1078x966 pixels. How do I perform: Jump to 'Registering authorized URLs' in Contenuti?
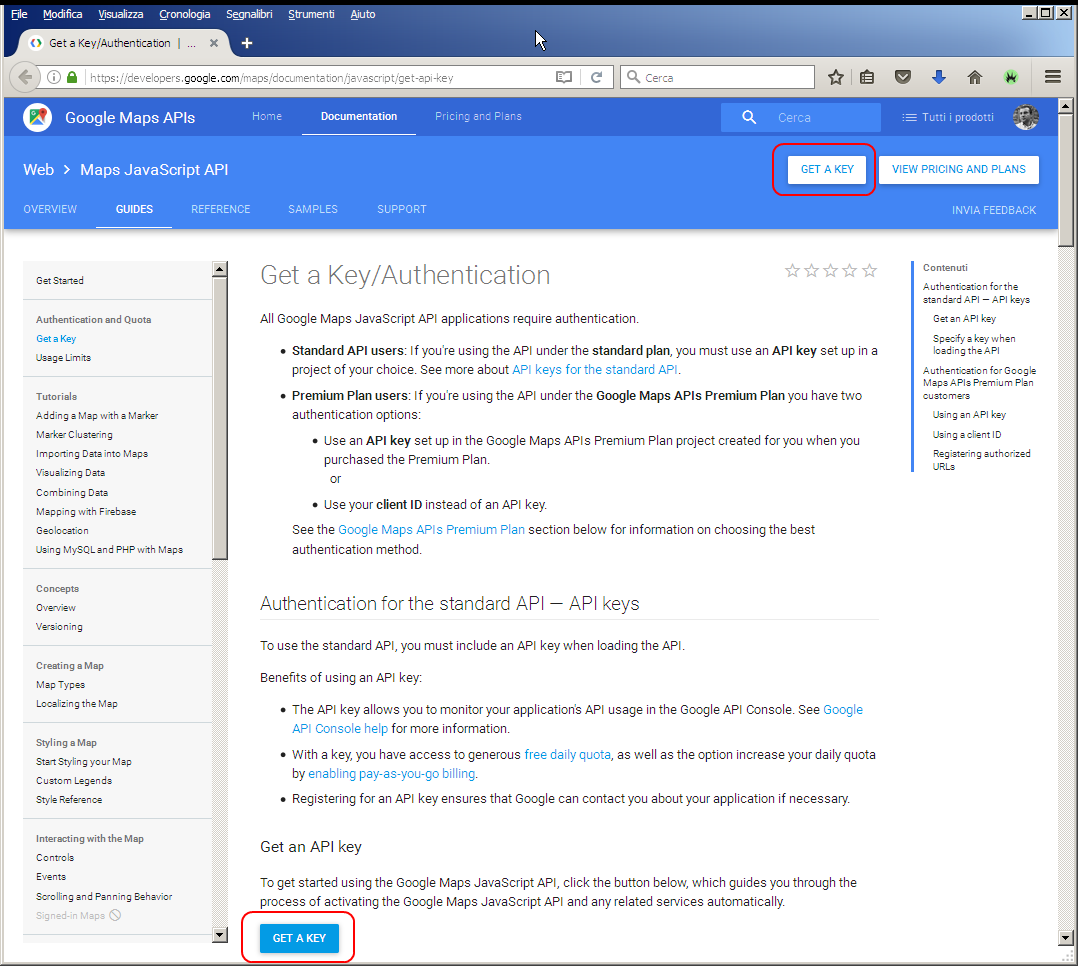(981, 460)
